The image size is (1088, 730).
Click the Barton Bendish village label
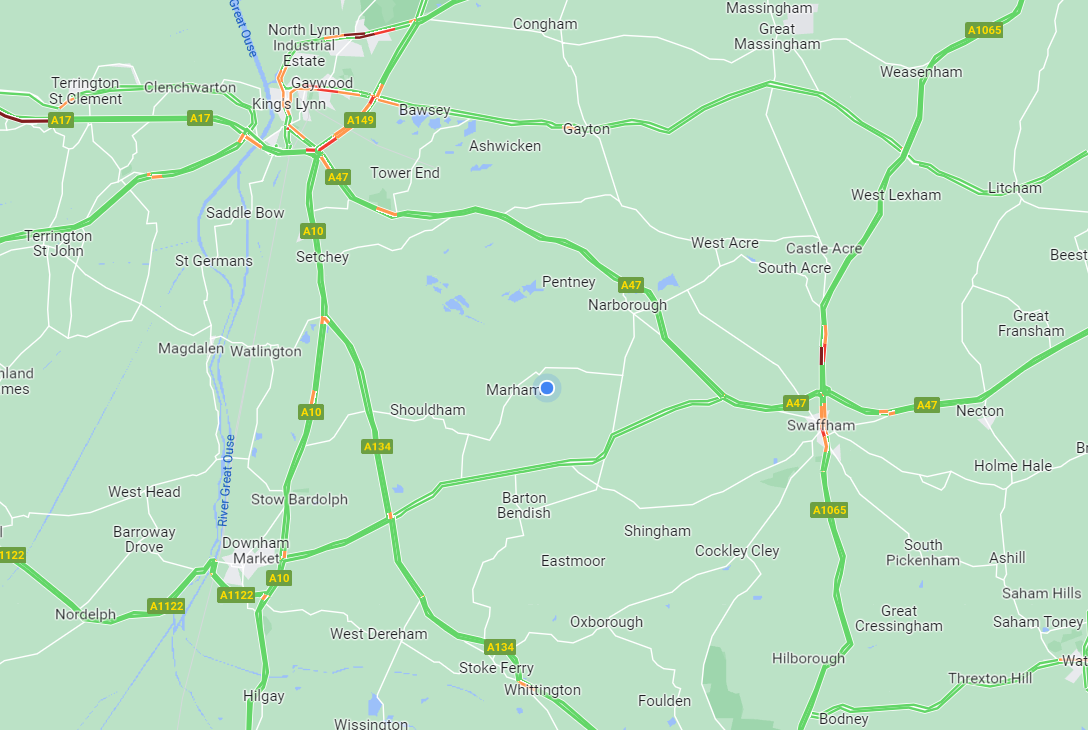(524, 505)
